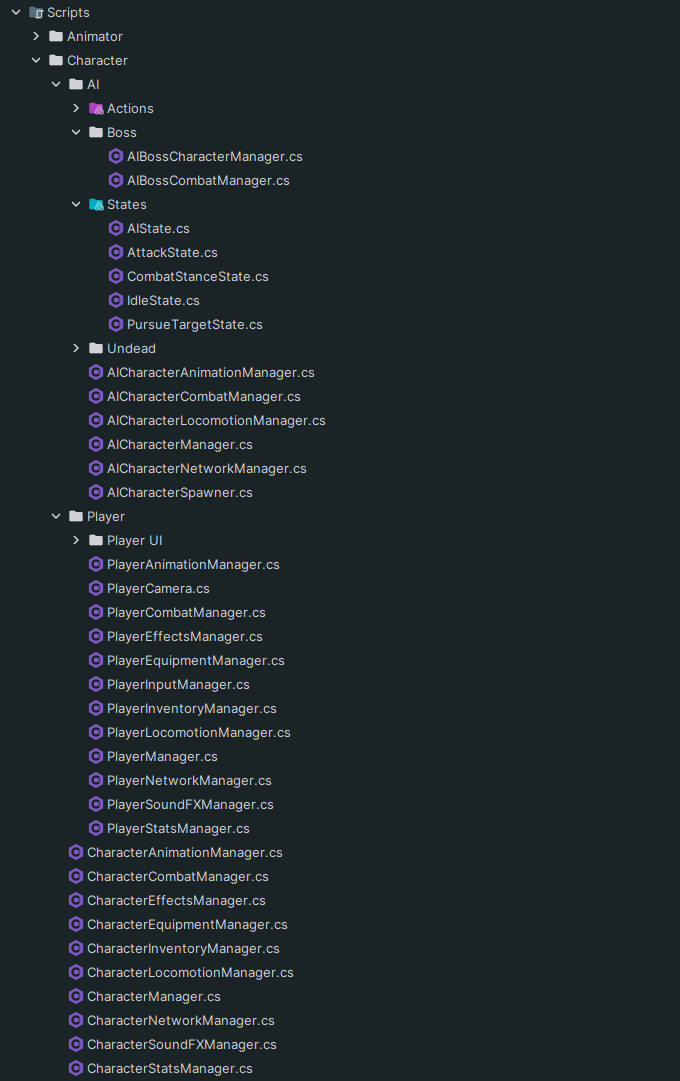The width and height of the screenshot is (680, 1081).
Task: Collapse the Player folder
Action: click(x=56, y=516)
